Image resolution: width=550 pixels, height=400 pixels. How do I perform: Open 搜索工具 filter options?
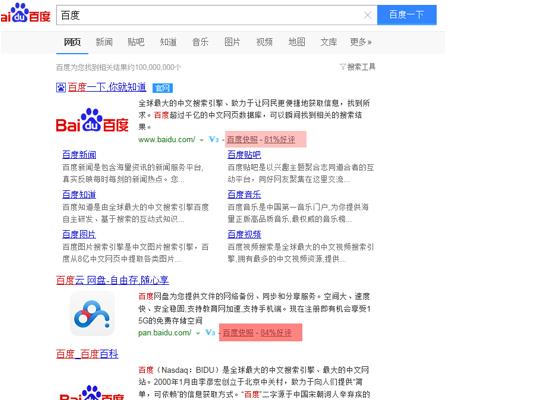pos(357,67)
